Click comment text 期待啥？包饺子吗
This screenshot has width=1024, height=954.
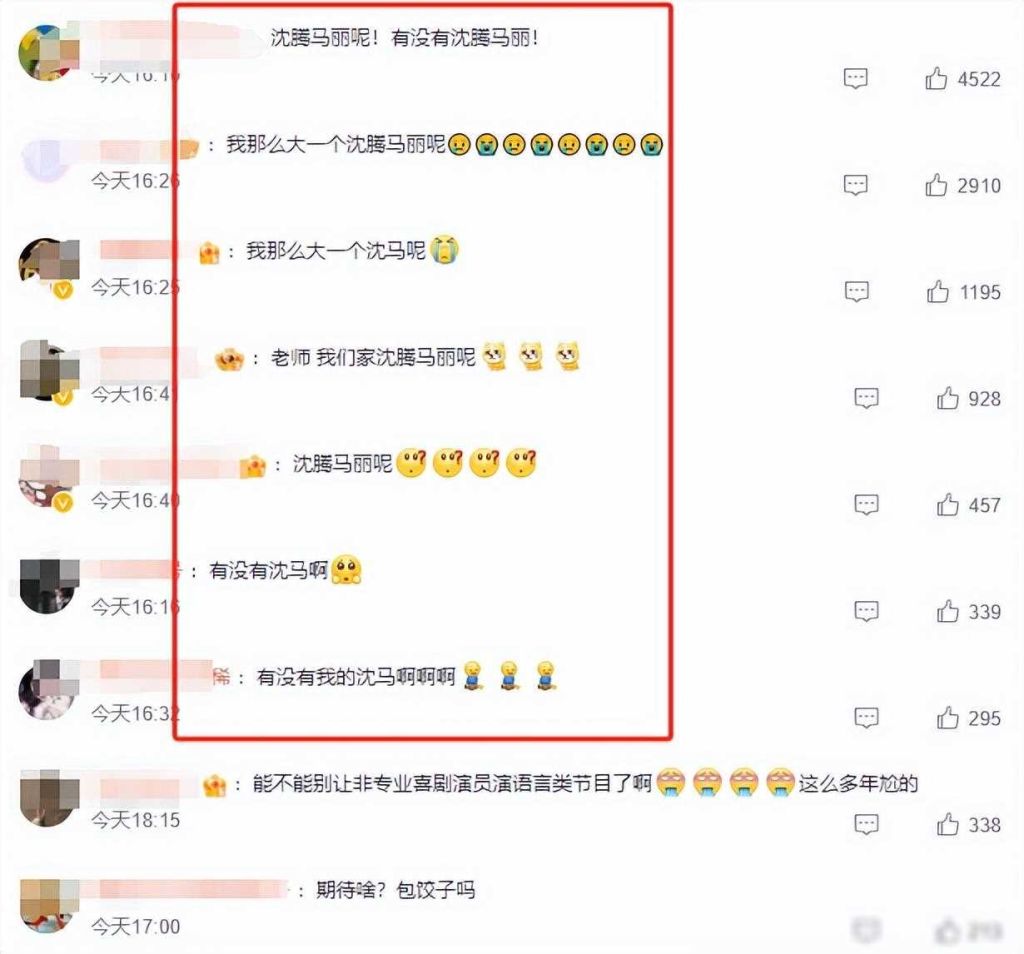coord(395,889)
